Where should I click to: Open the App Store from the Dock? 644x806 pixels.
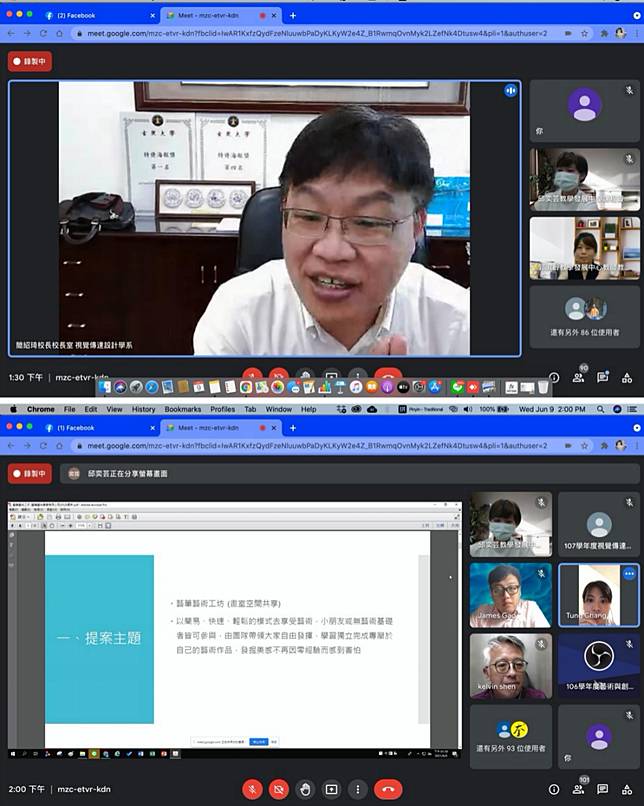pyautogui.click(x=434, y=387)
